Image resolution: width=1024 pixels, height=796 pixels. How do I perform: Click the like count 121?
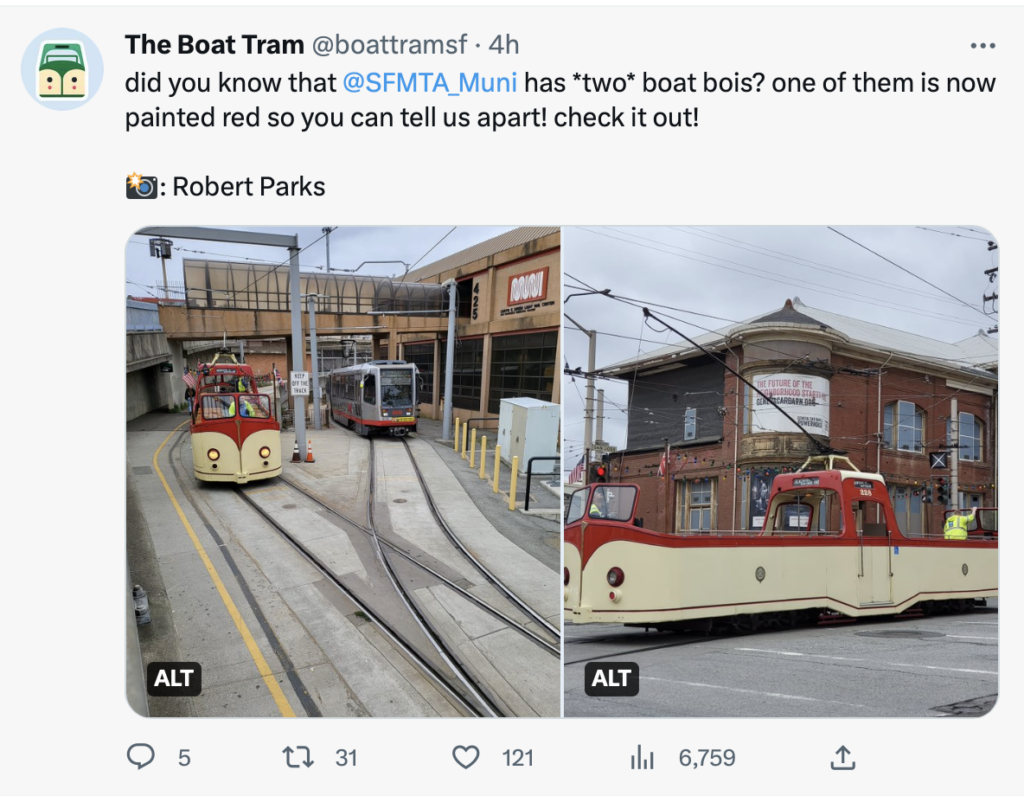tap(517, 758)
